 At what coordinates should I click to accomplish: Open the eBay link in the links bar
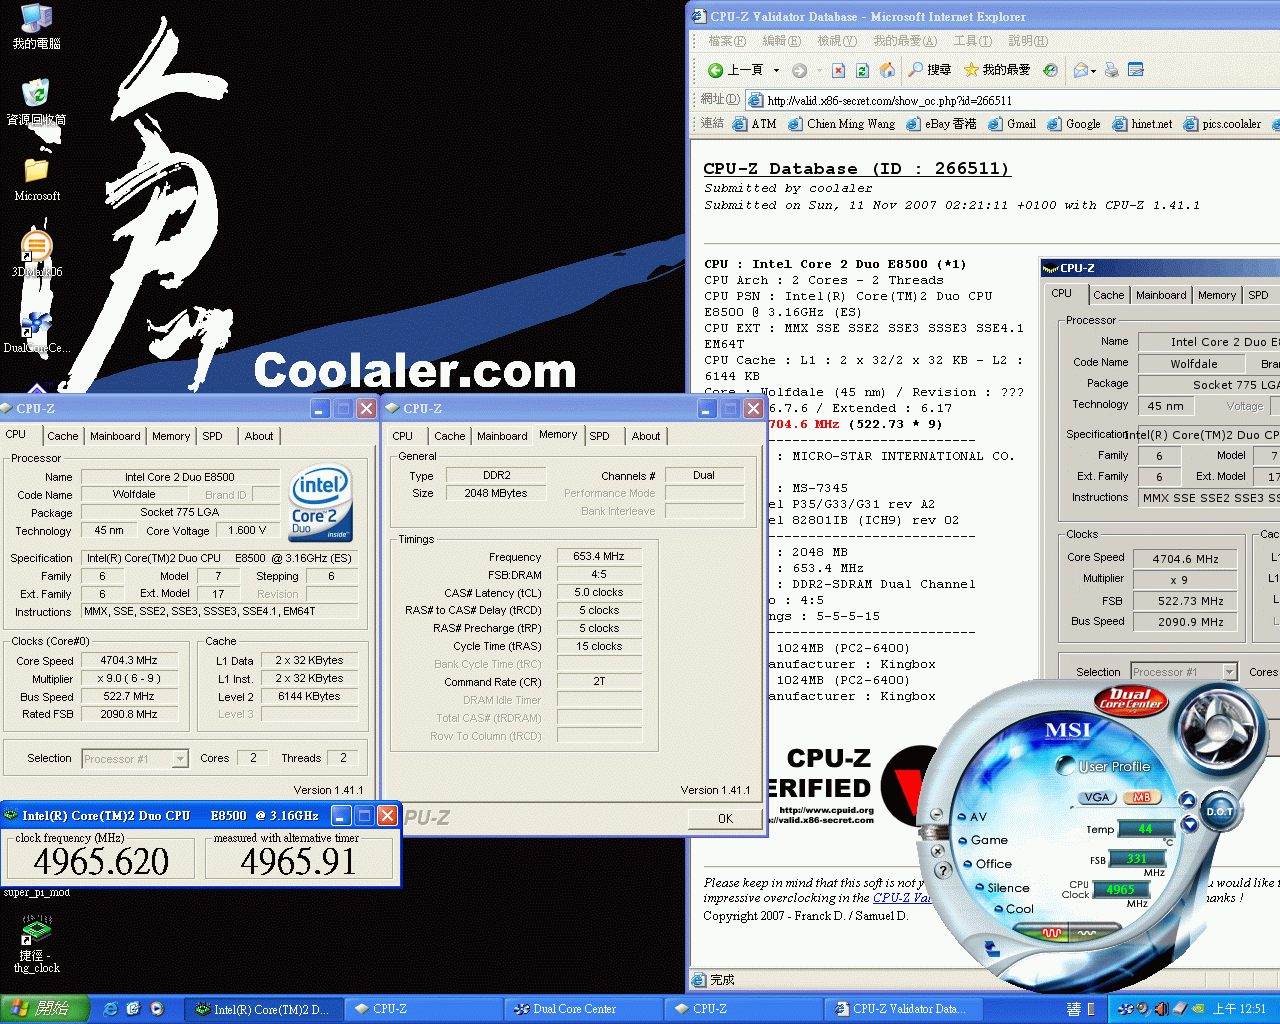(x=942, y=124)
